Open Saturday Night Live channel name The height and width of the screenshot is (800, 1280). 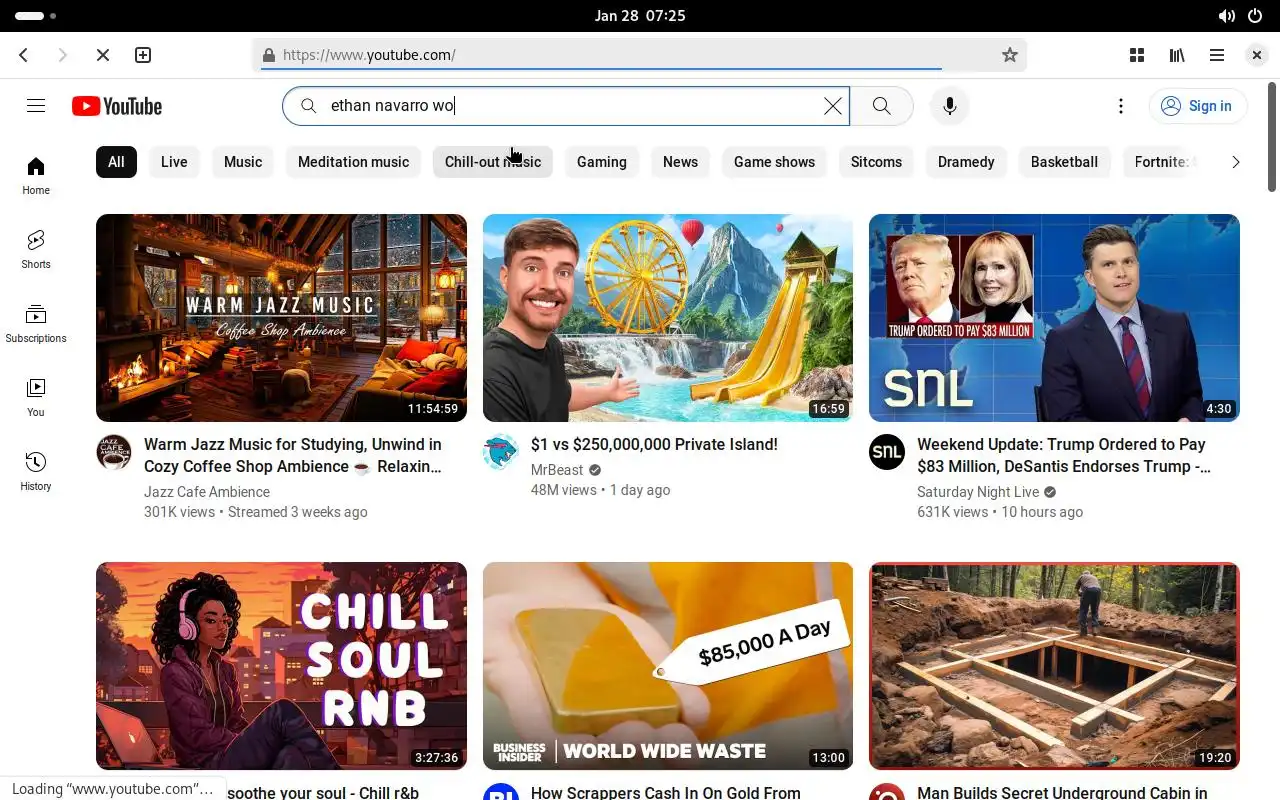(978, 492)
